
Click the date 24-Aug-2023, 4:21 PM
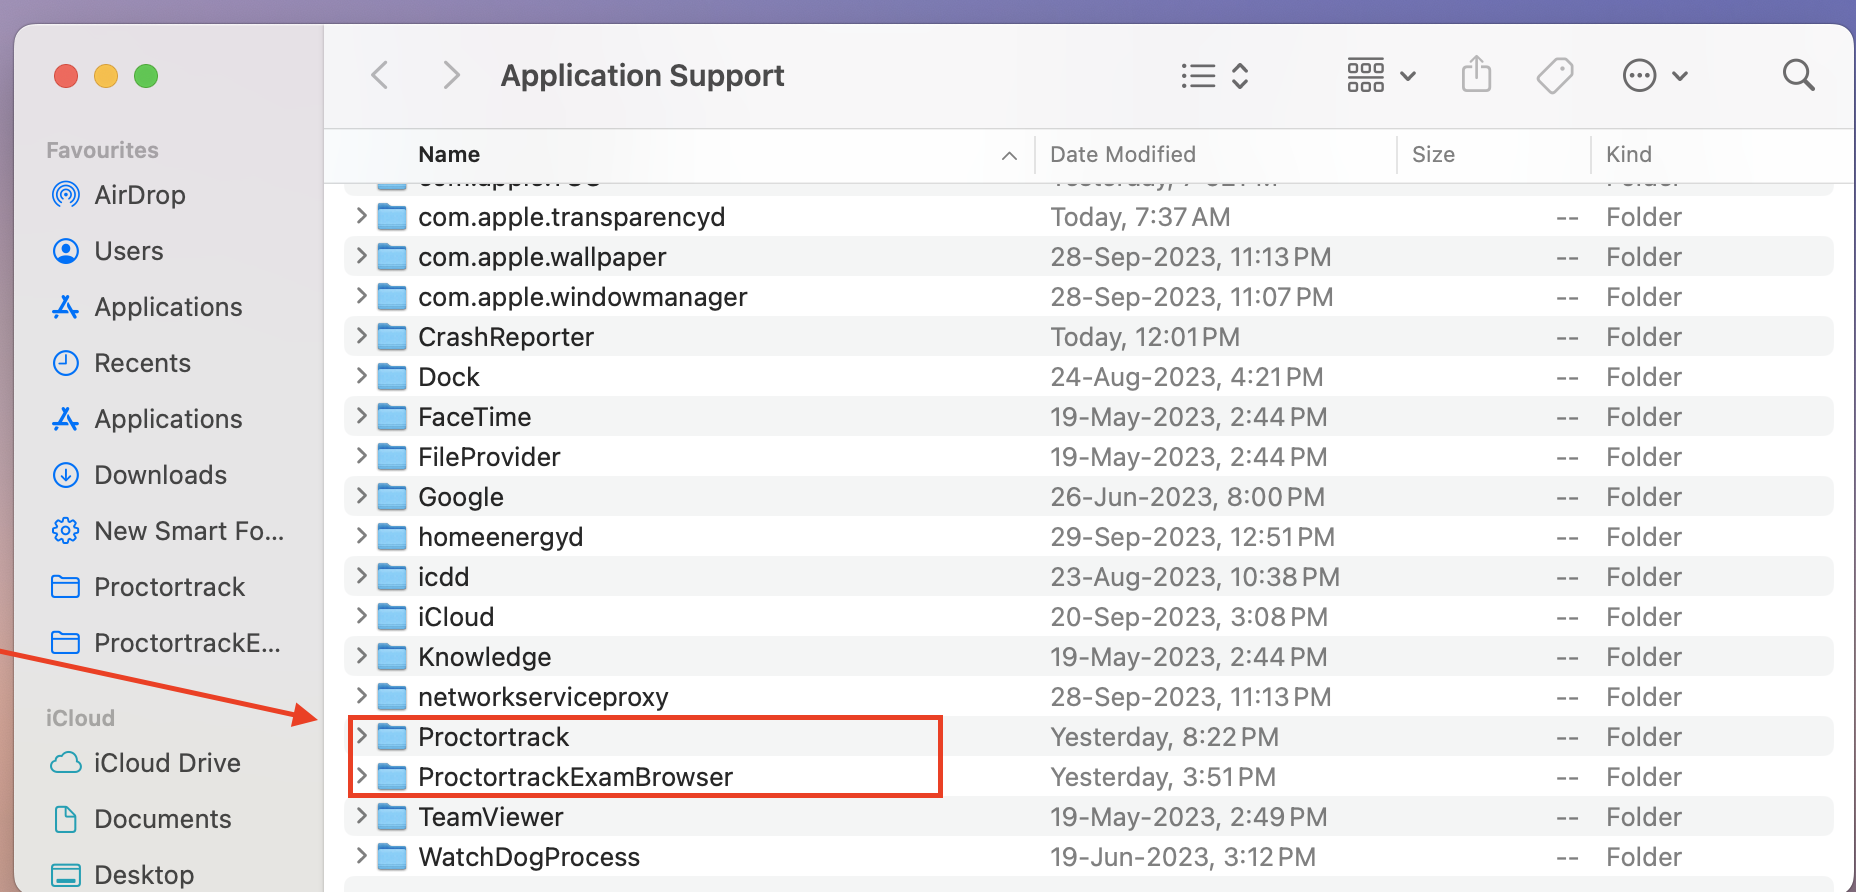(1187, 377)
